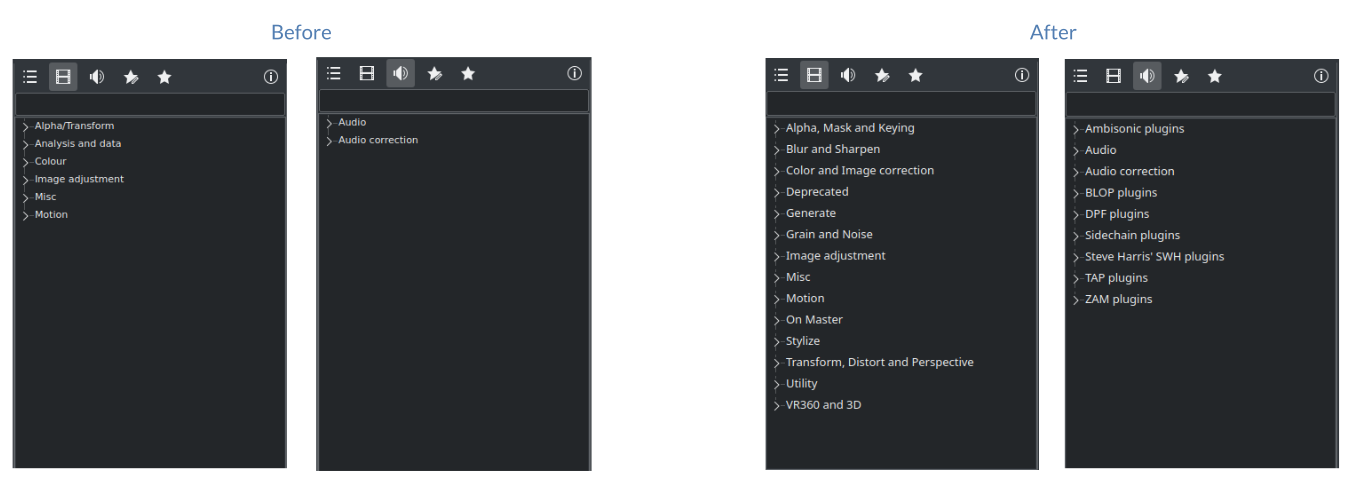Image resolution: width=1354 pixels, height=492 pixels.
Task: Click custom effects icon in the Blur and Sharpen panel
Action: [881, 76]
